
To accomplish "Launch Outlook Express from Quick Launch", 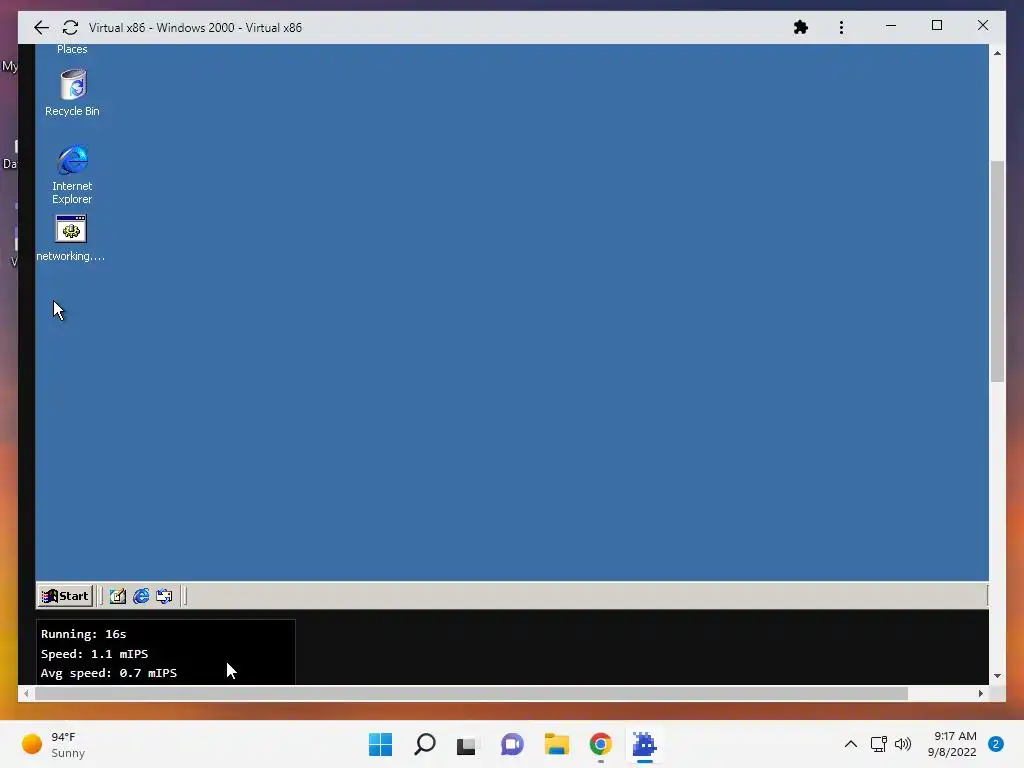I will tap(164, 596).
